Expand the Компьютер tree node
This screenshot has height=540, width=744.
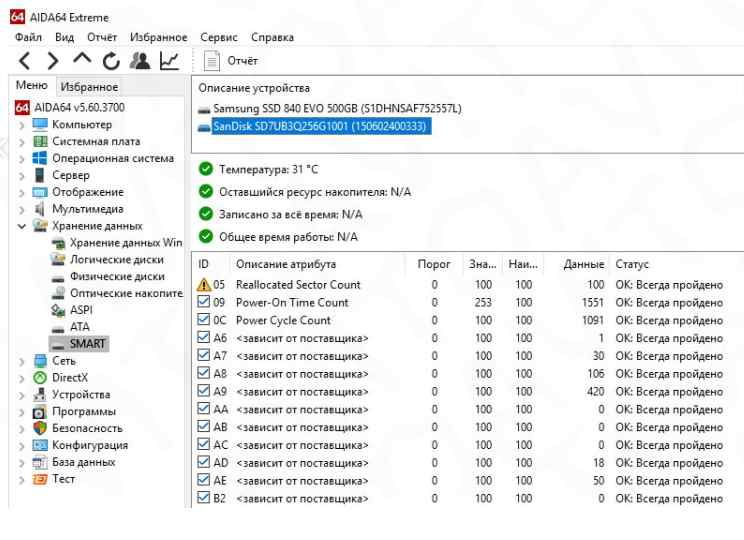coord(22,125)
